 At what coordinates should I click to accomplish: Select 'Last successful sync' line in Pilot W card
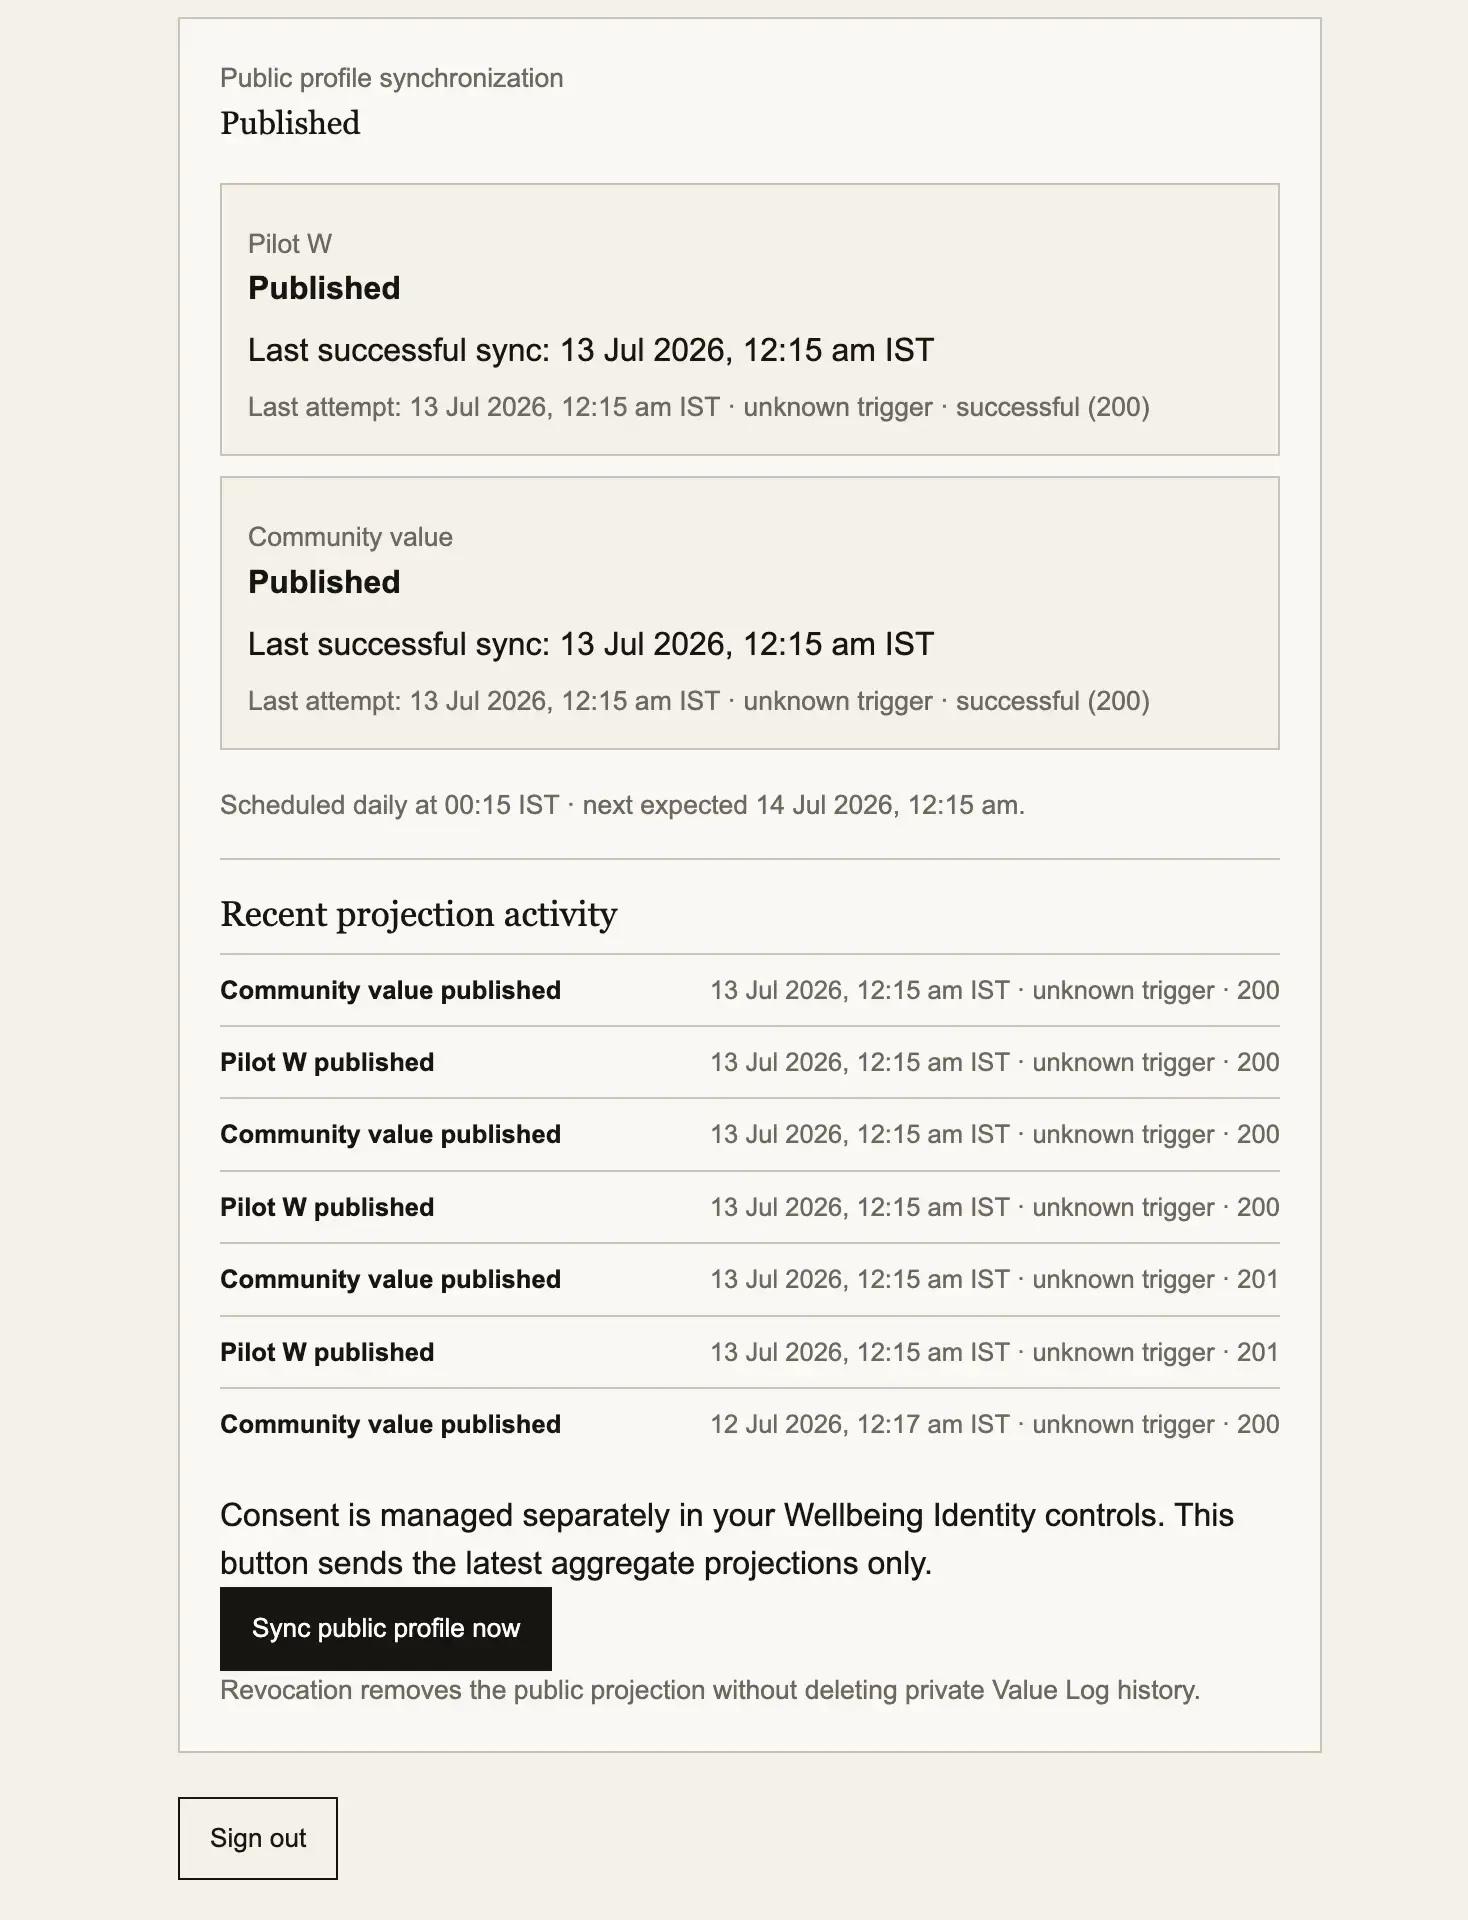591,350
